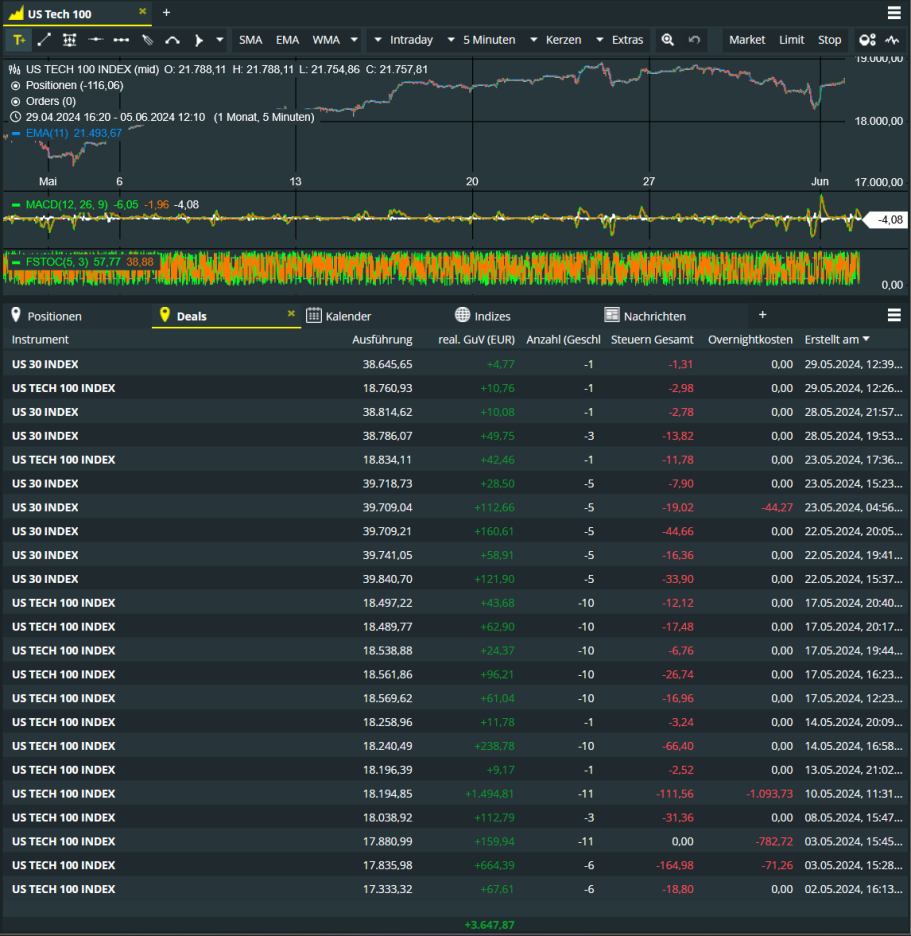Click the total profit +3.647,87
The image size is (911, 936).
click(490, 925)
